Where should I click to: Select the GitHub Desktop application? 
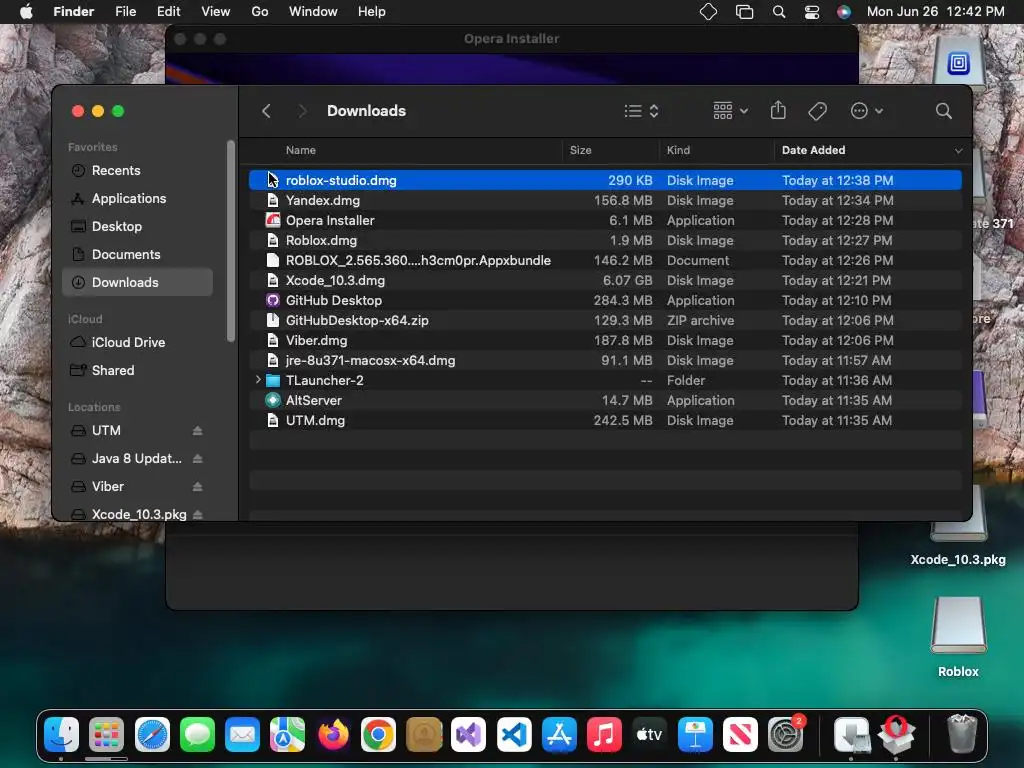(605, 300)
